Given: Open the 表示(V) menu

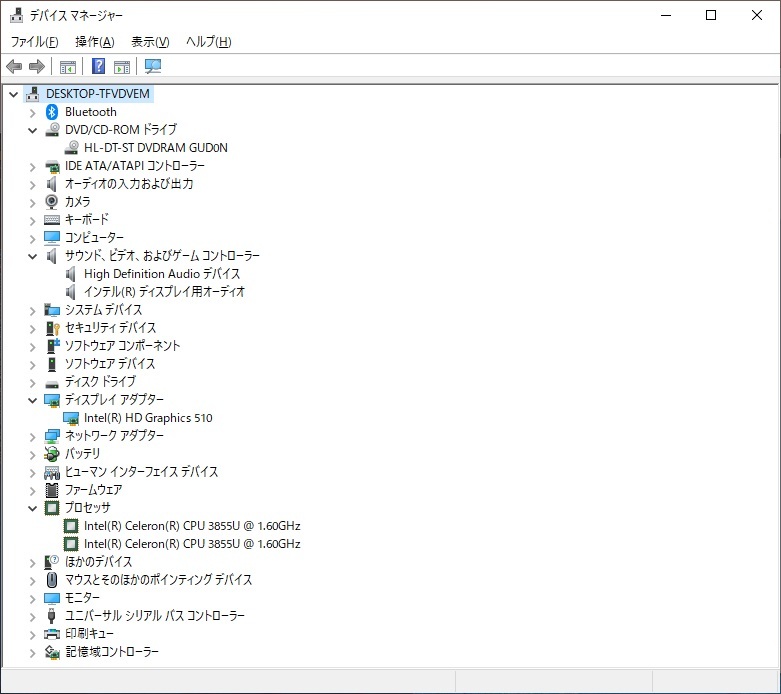Looking at the screenshot, I should [x=150, y=42].
